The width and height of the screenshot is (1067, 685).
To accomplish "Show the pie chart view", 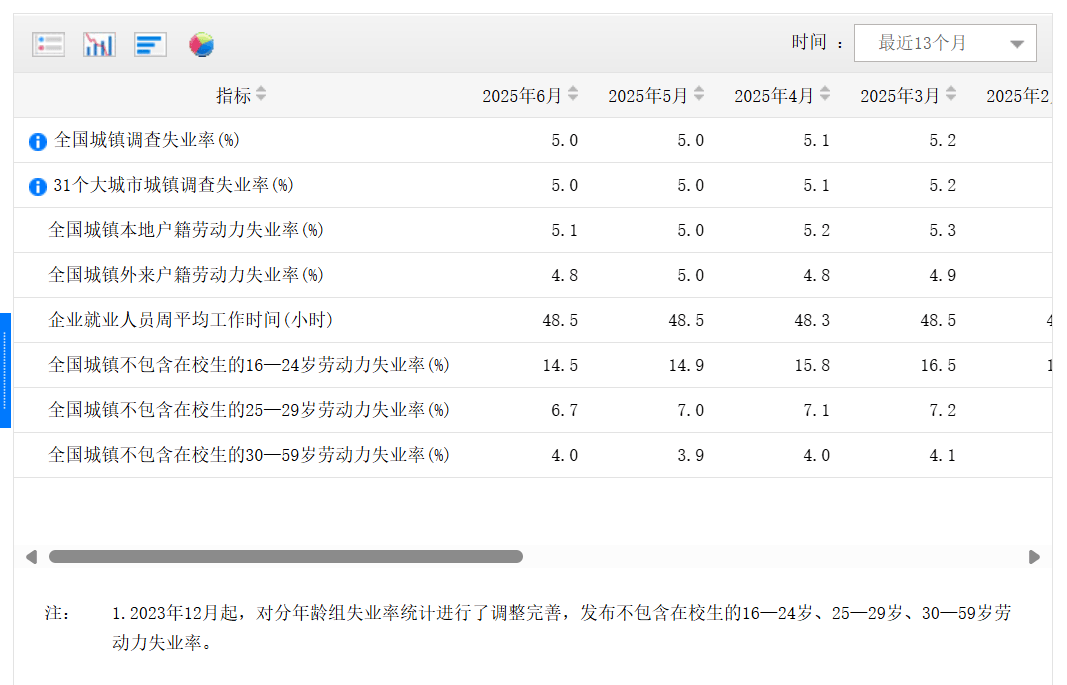I will pyautogui.click(x=202, y=44).
